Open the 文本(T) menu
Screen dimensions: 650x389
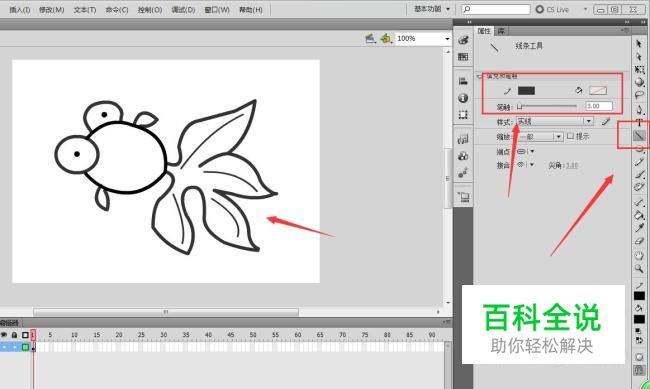85,10
